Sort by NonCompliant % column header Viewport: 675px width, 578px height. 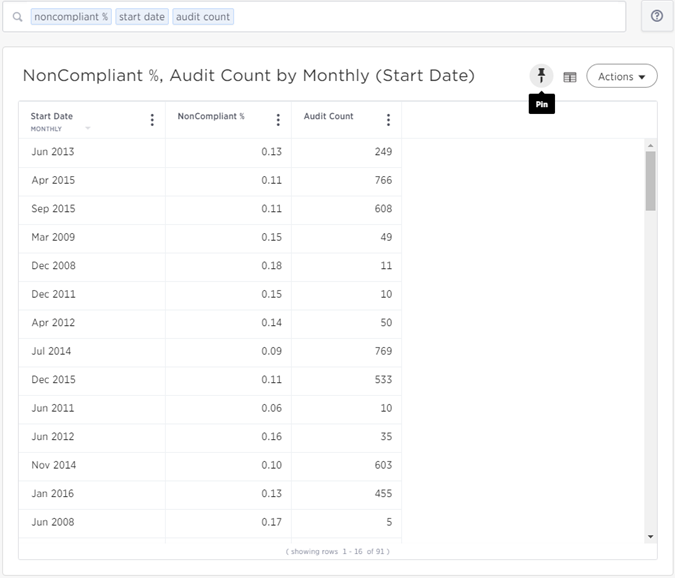(211, 116)
